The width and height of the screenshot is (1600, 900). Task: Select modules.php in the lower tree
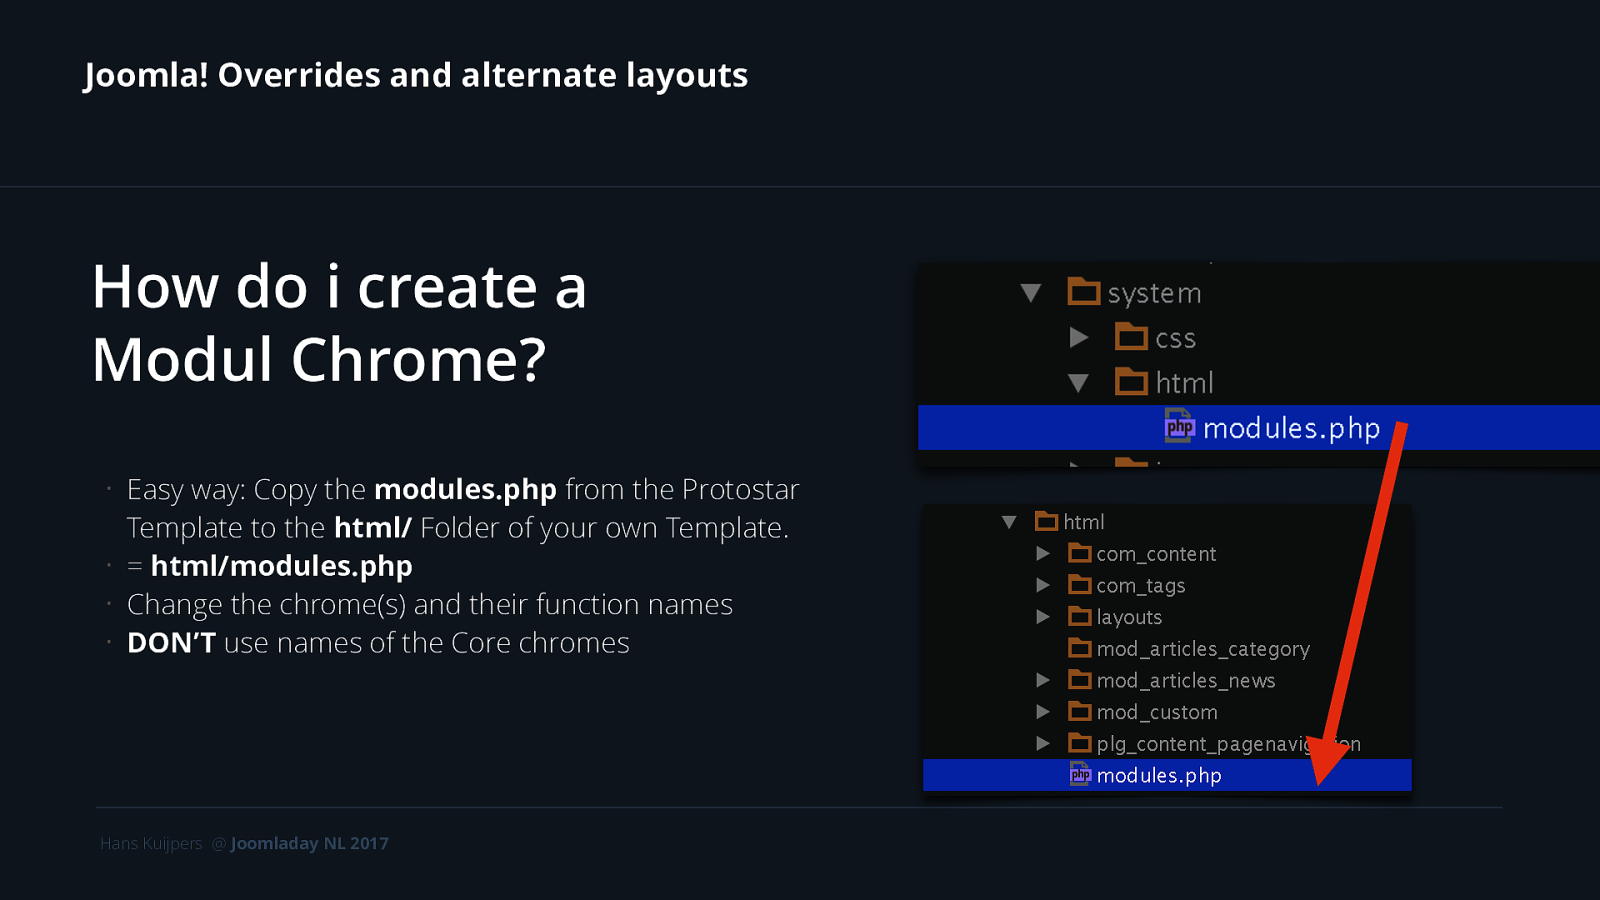tap(1159, 776)
